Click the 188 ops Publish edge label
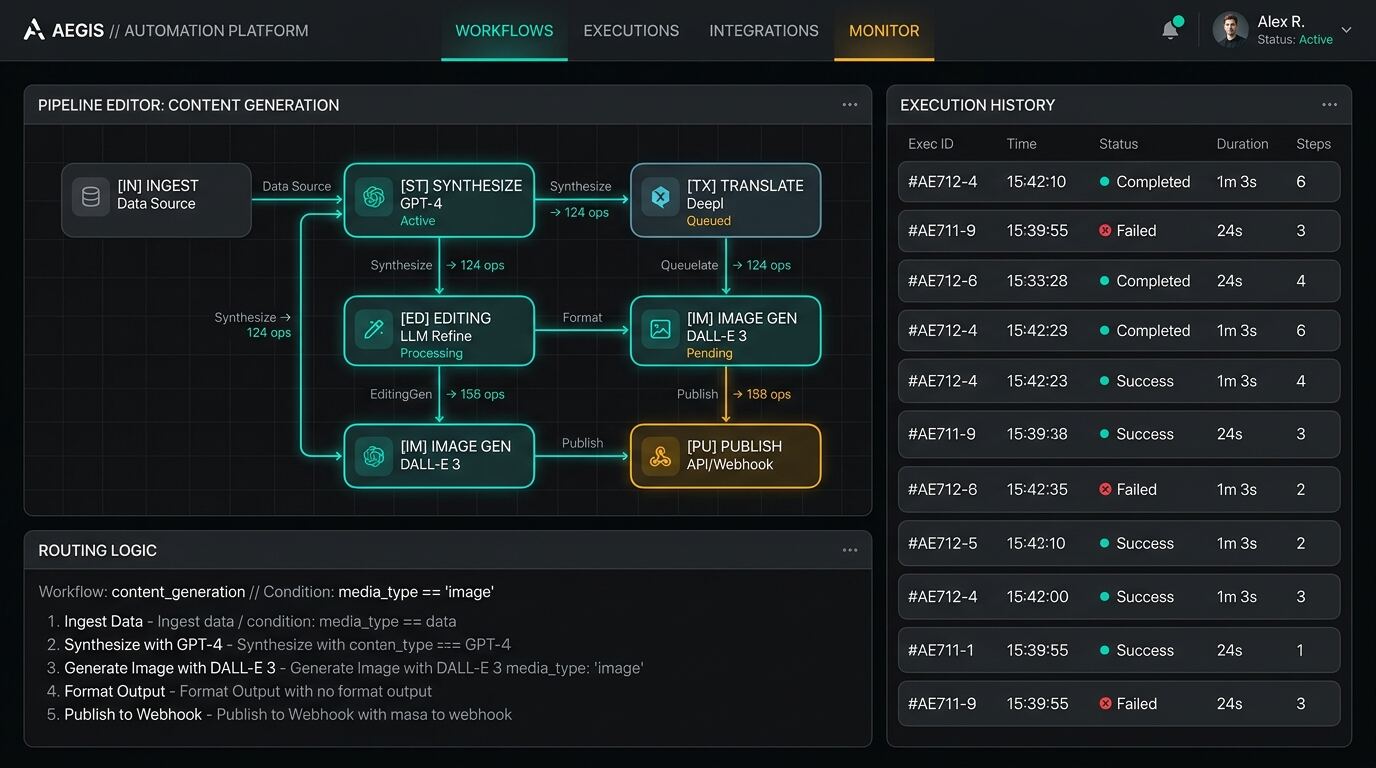1376x768 pixels. tap(762, 394)
